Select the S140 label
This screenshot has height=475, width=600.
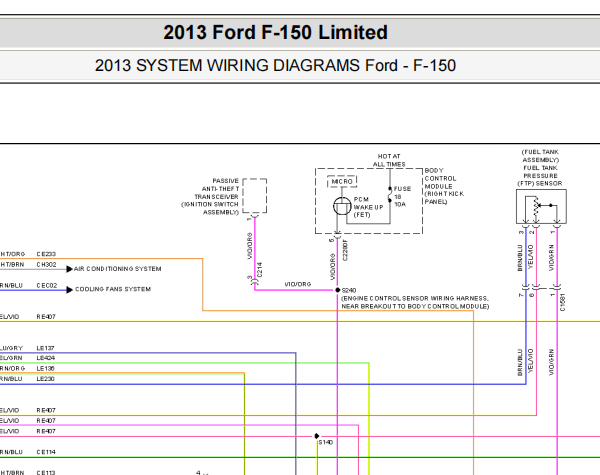pyautogui.click(x=326, y=442)
